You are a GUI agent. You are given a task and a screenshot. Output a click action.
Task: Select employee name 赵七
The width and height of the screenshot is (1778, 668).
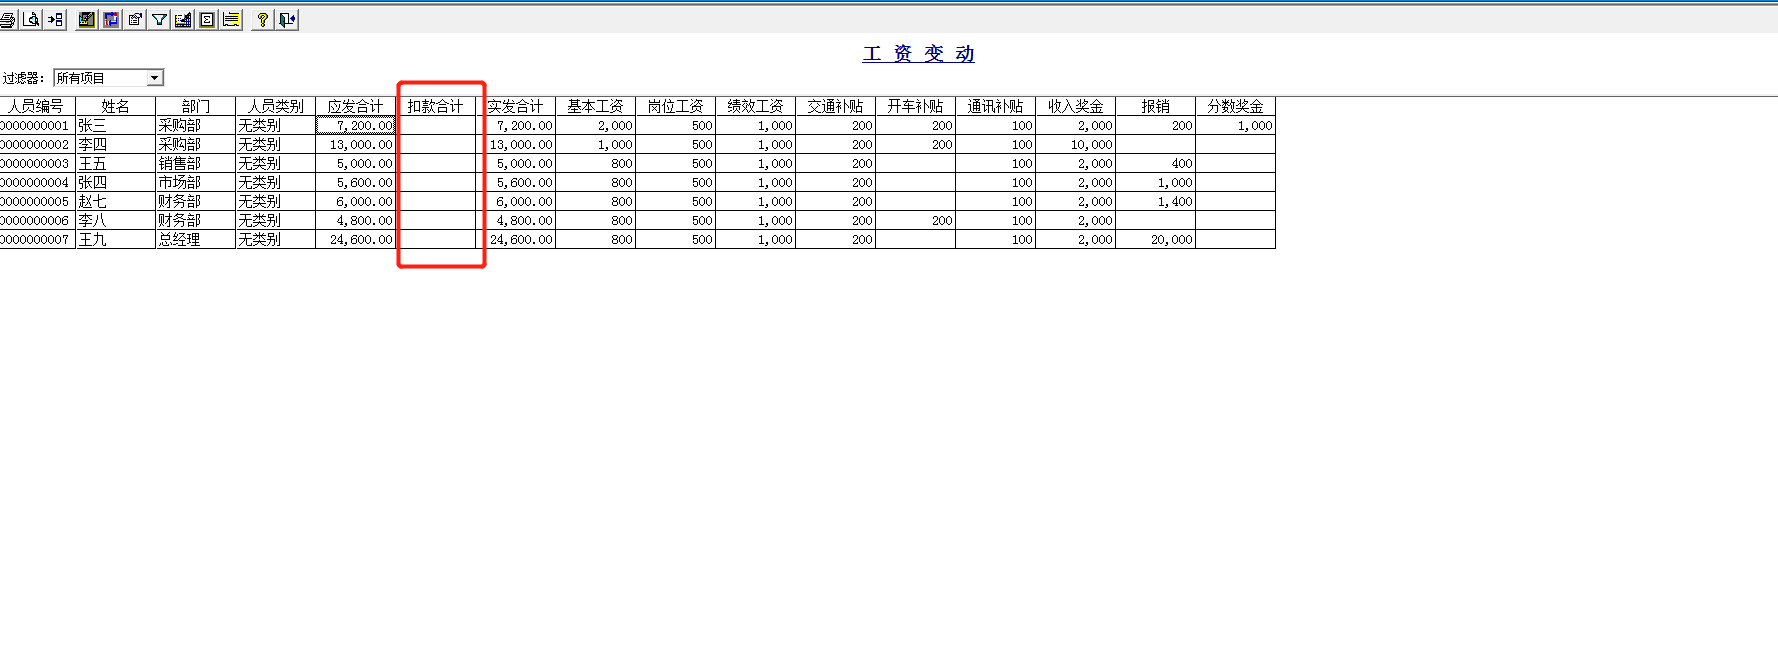115,201
